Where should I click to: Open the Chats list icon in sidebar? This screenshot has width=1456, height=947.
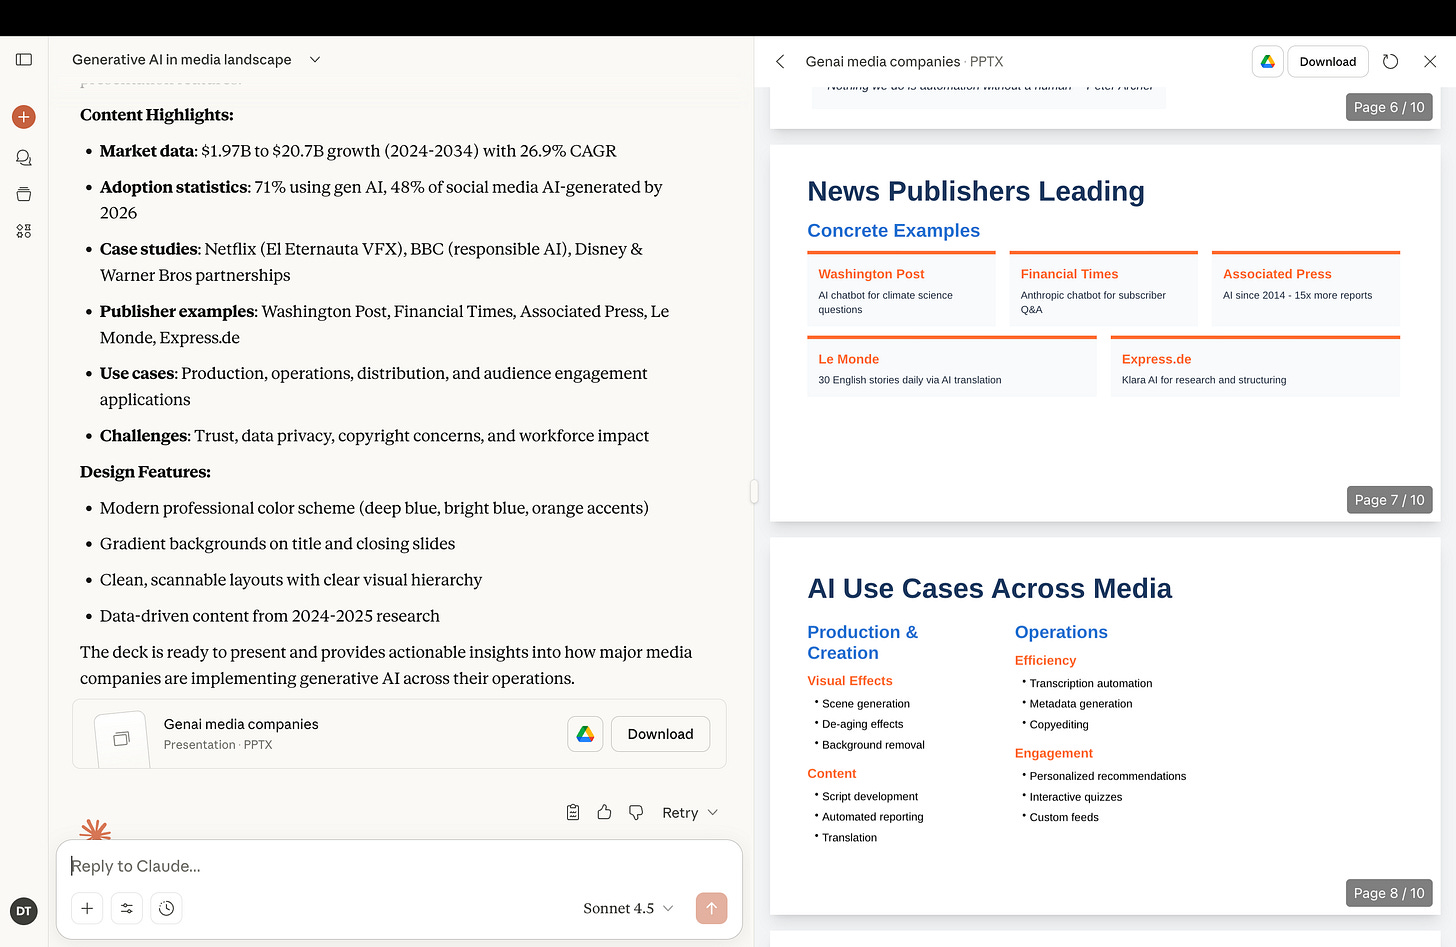point(24,158)
